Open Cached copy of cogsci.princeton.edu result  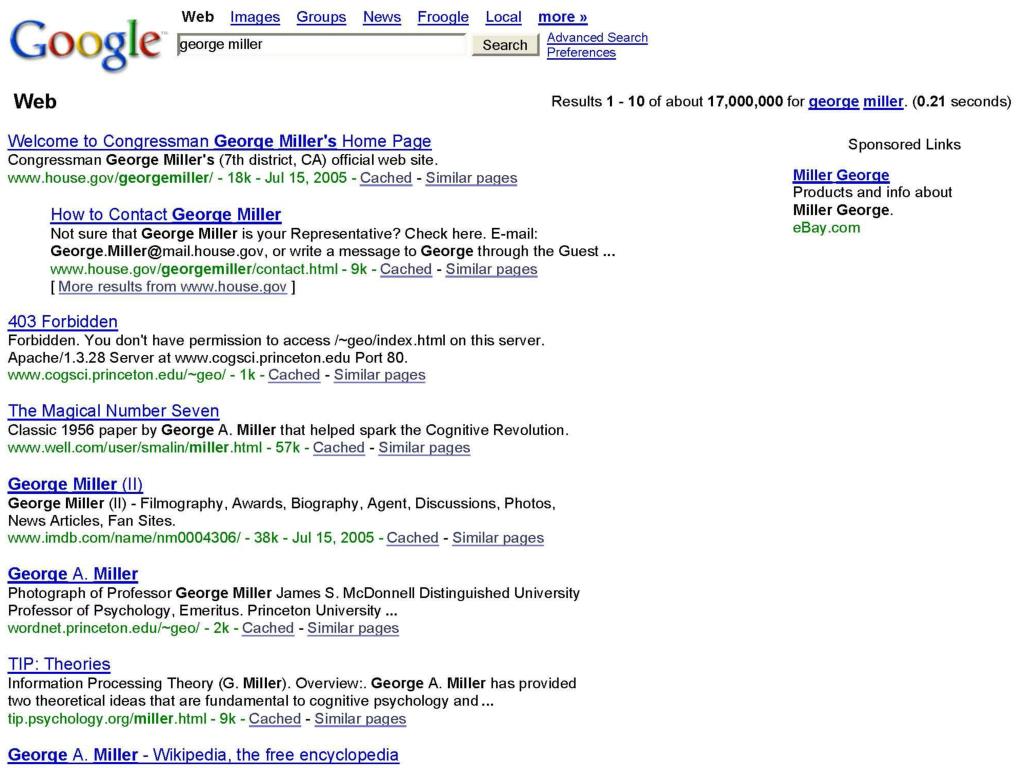pos(294,375)
